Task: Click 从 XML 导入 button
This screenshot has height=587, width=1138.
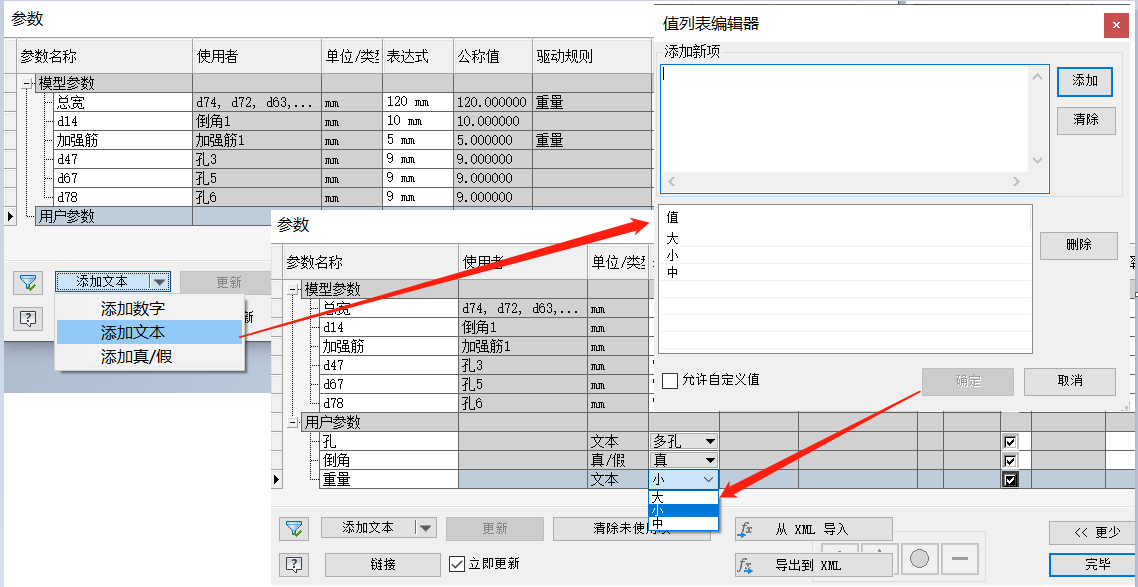Action: click(814, 529)
